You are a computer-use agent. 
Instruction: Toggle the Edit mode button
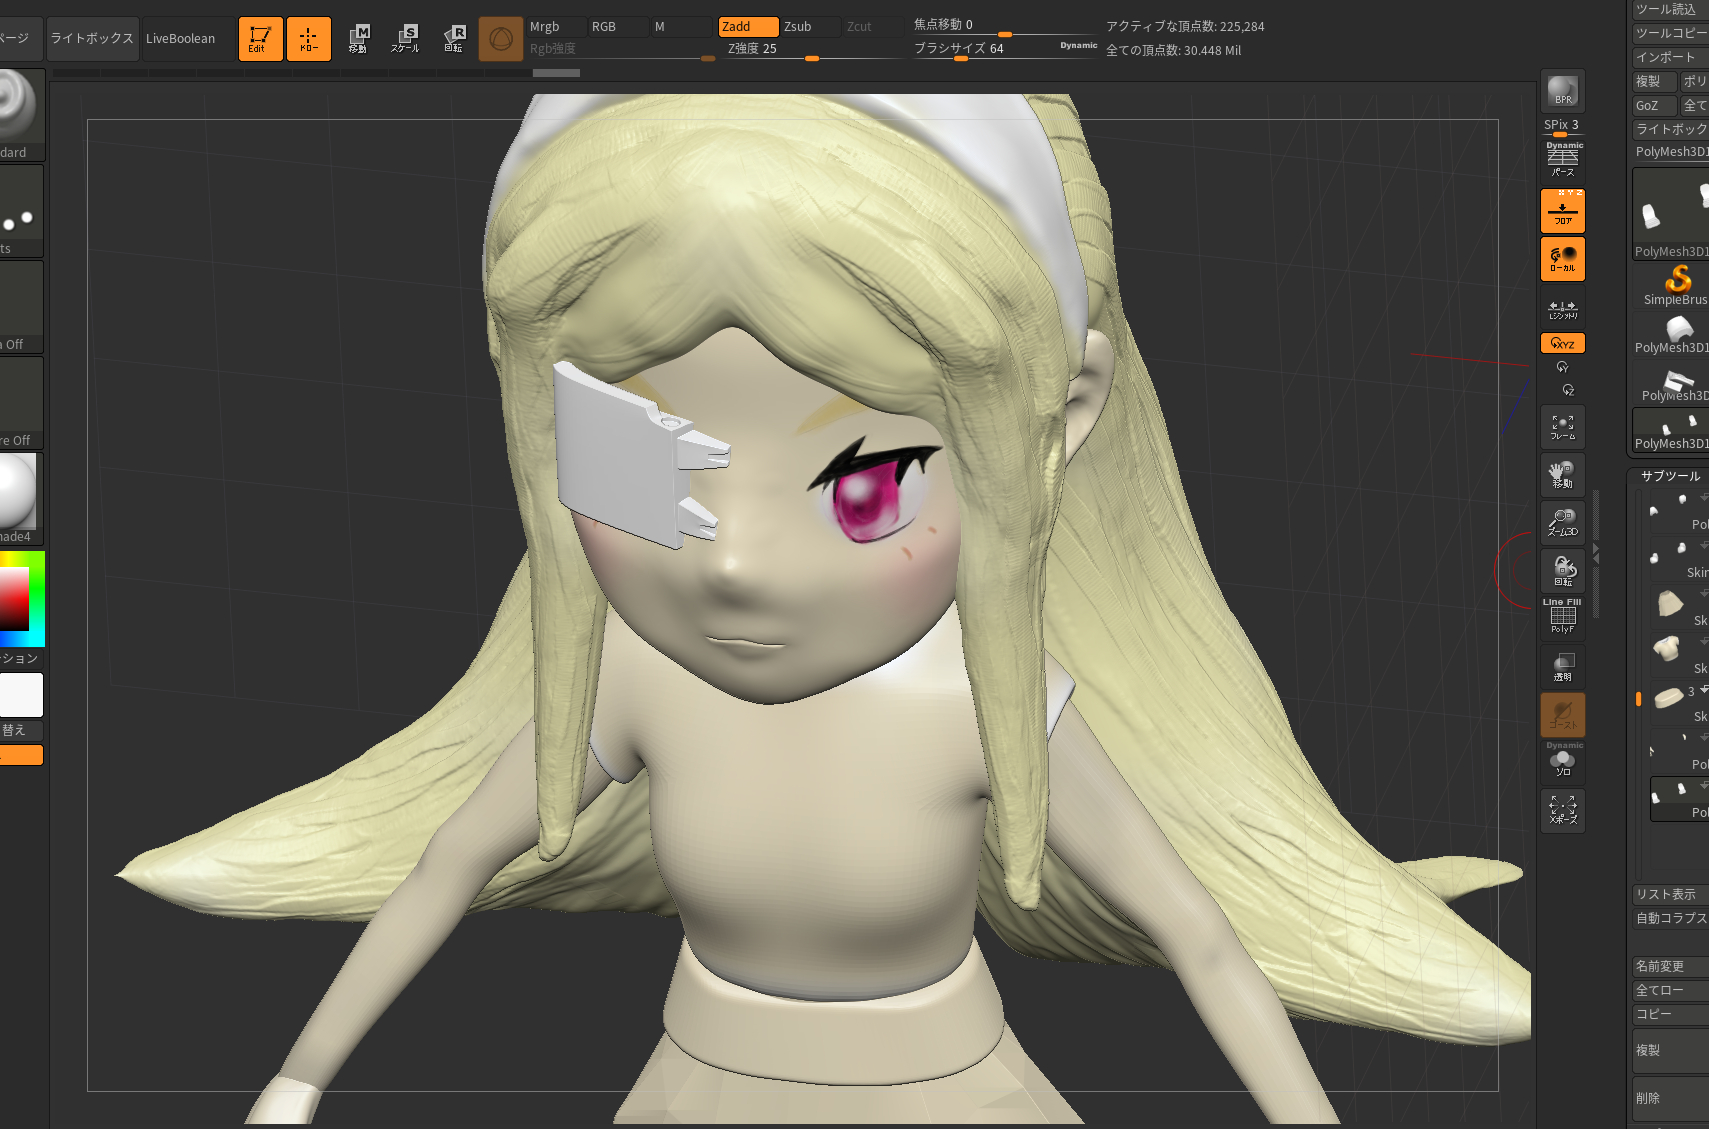pos(260,39)
